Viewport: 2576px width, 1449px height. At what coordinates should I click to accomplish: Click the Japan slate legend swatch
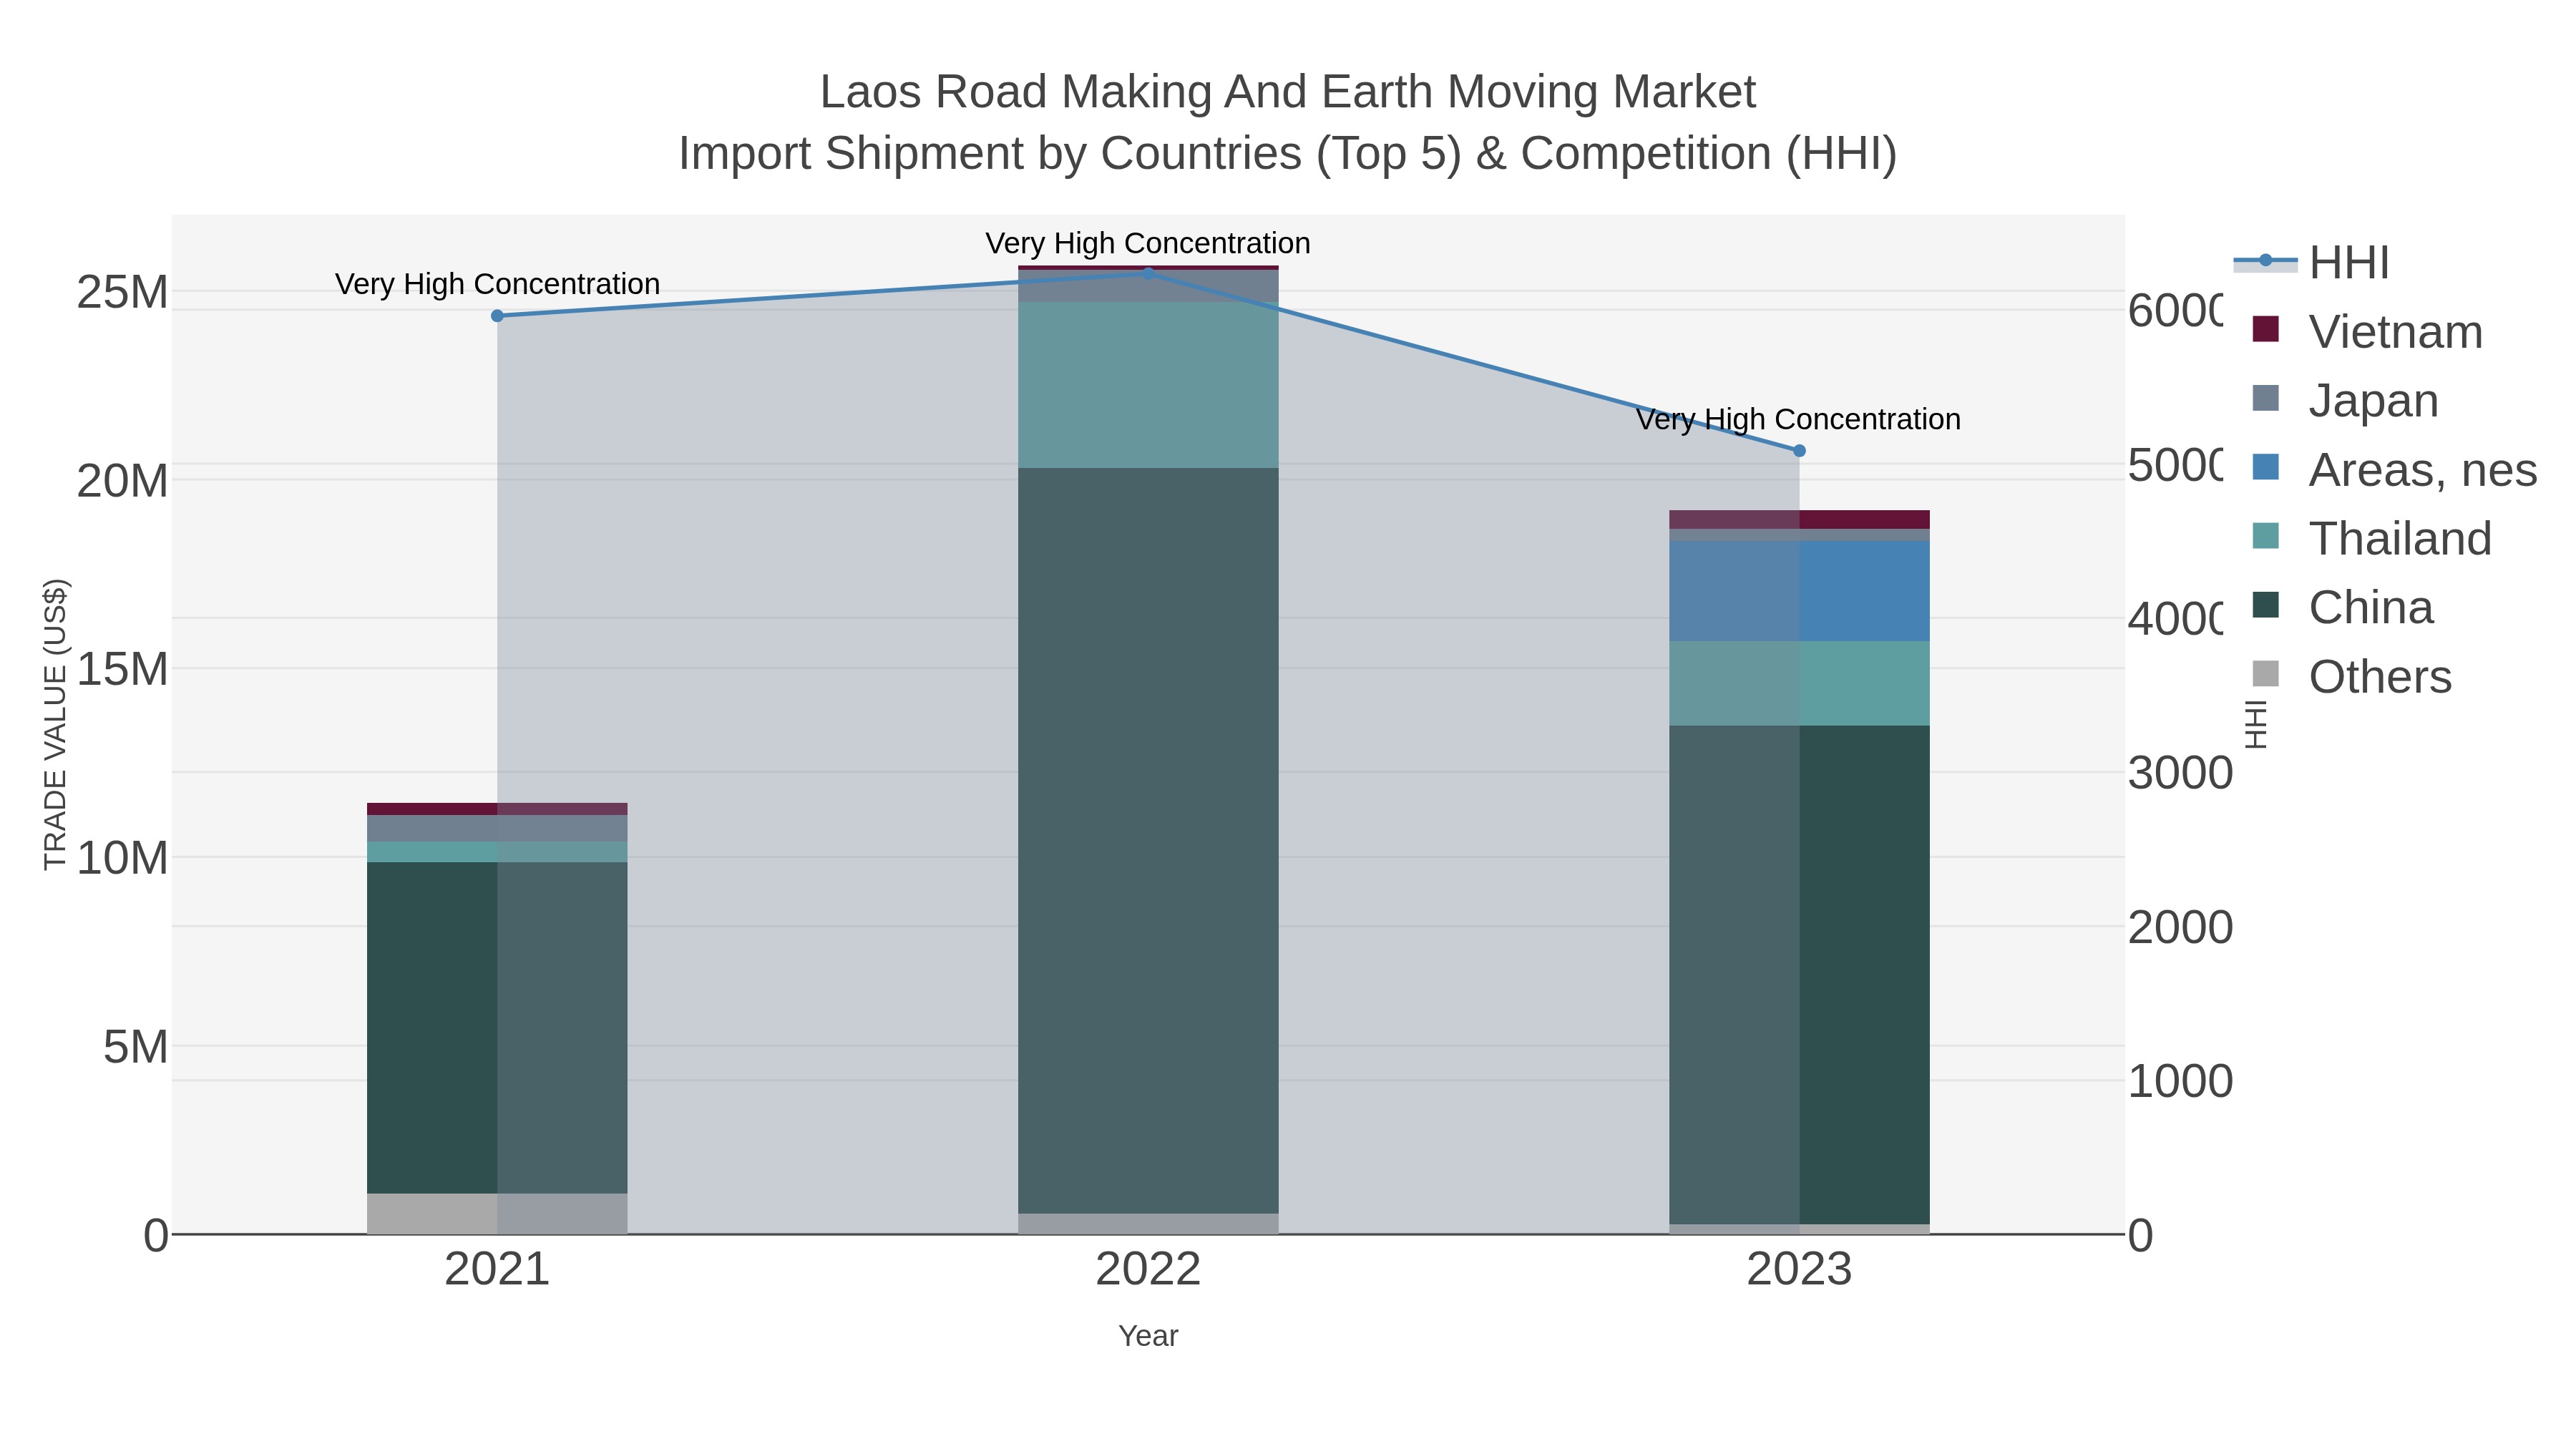click(2266, 398)
